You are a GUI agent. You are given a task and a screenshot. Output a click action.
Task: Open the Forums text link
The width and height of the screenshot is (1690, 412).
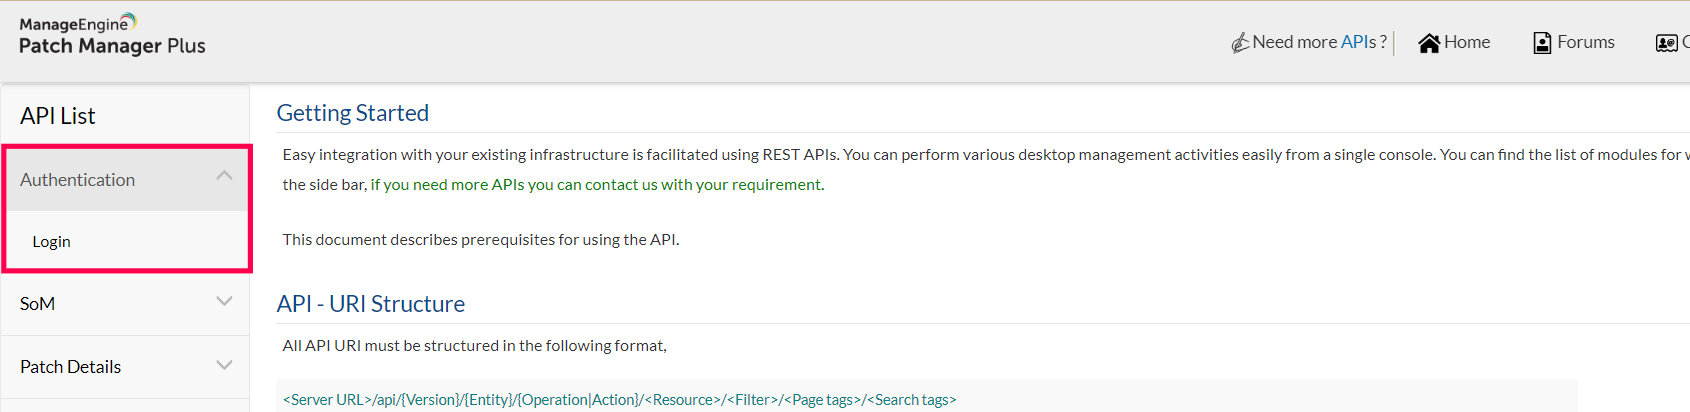(1586, 42)
